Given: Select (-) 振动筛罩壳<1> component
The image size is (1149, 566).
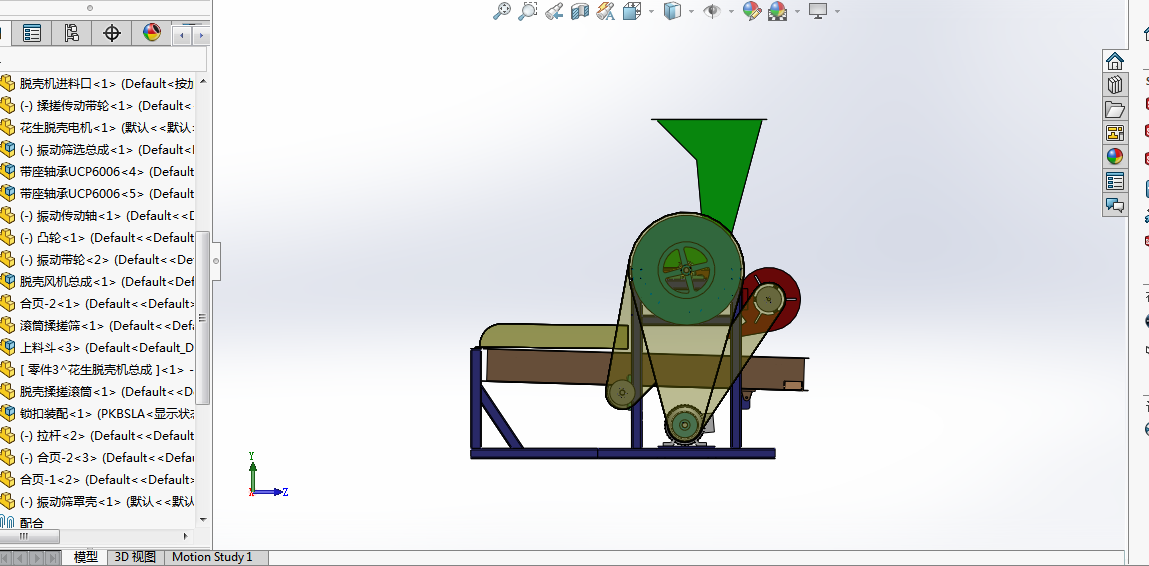Looking at the screenshot, I should (x=97, y=501).
